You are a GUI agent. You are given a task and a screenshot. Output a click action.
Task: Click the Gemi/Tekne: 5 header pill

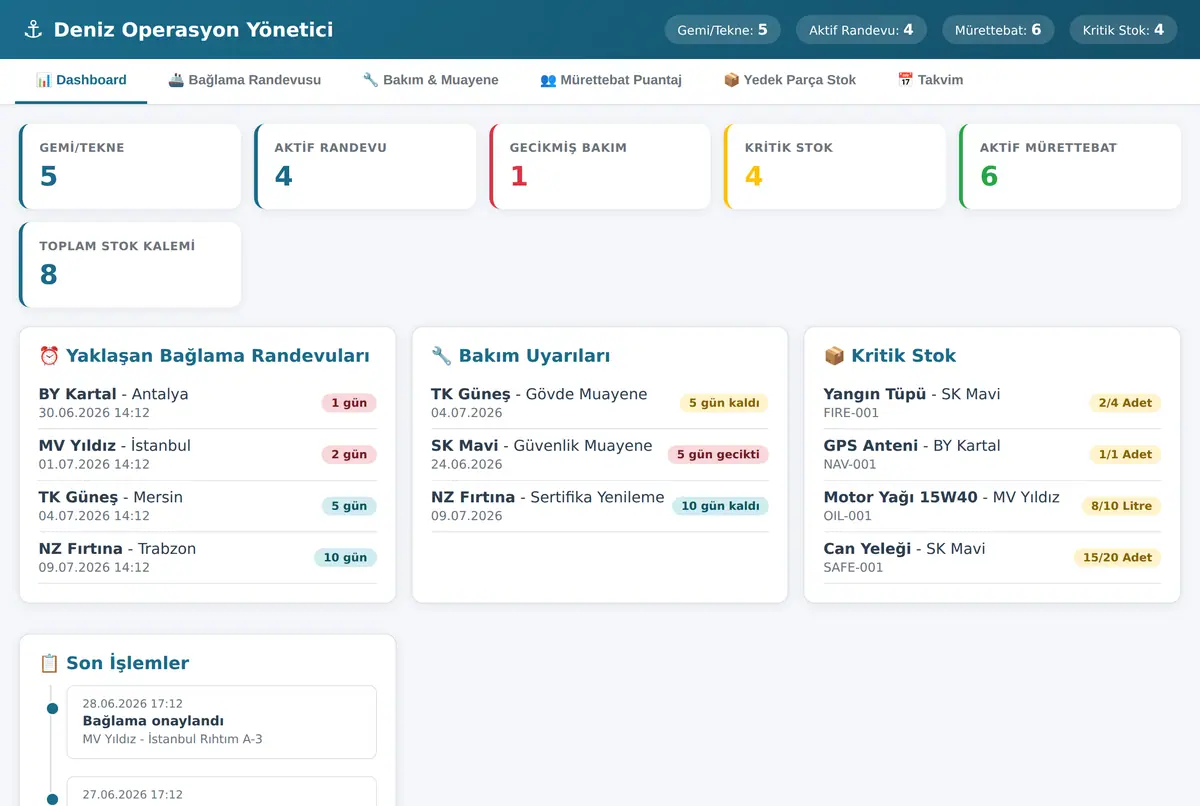click(722, 30)
